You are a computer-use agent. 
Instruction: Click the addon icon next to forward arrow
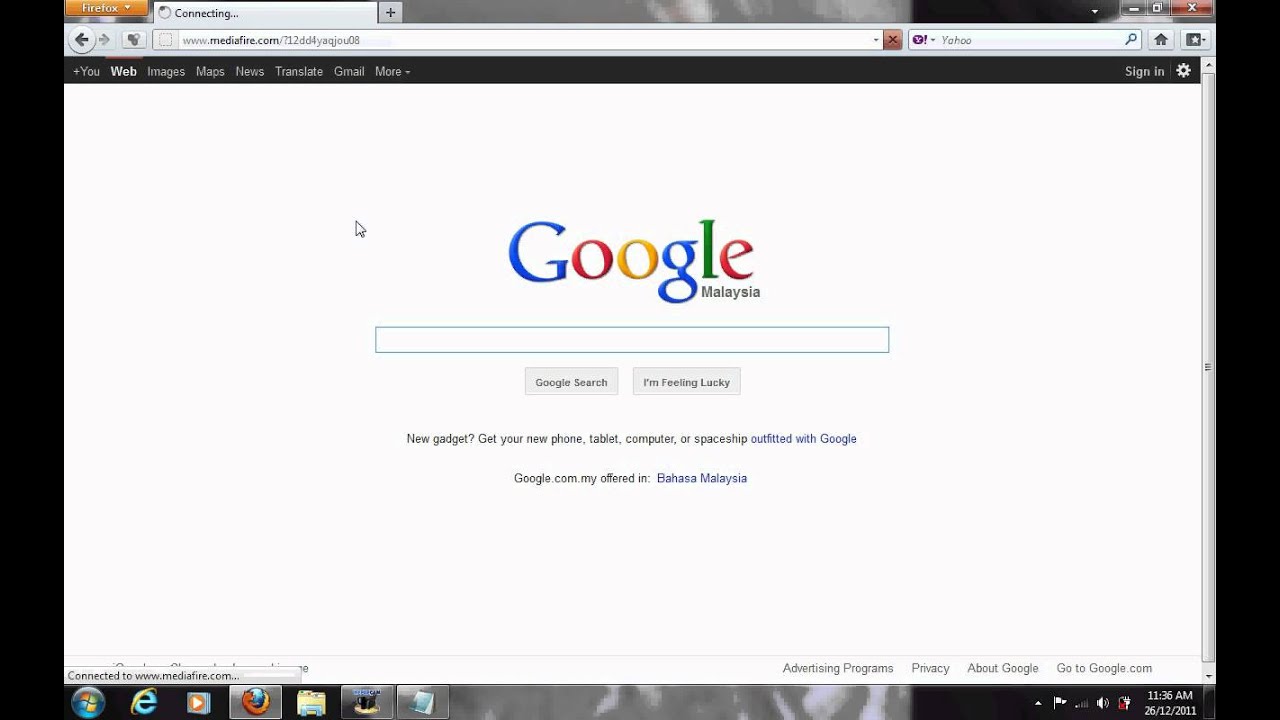tap(133, 40)
